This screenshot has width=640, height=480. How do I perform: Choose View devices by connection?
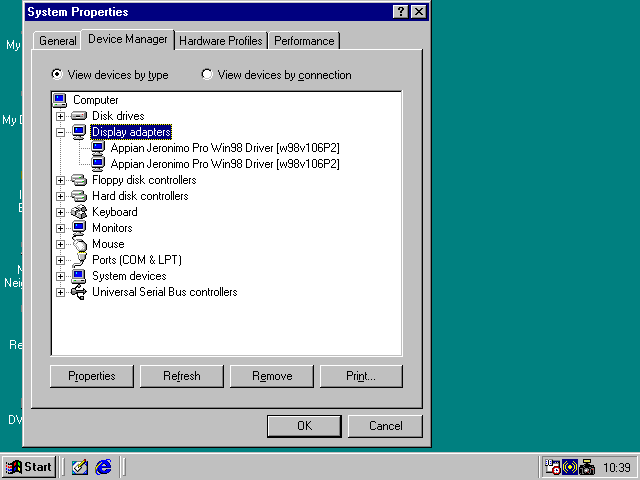click(276, 75)
